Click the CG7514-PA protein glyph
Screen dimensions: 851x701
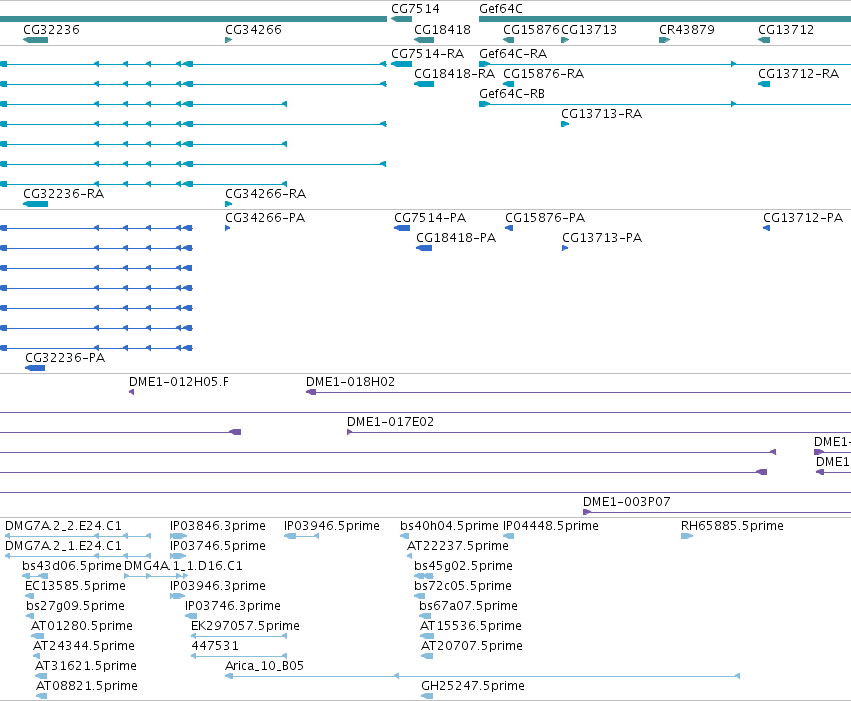[402, 228]
